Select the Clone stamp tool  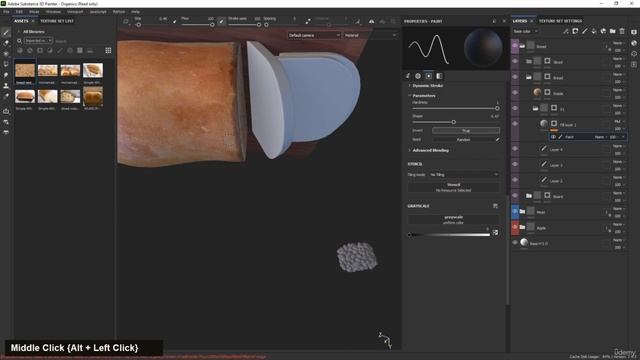6,86
